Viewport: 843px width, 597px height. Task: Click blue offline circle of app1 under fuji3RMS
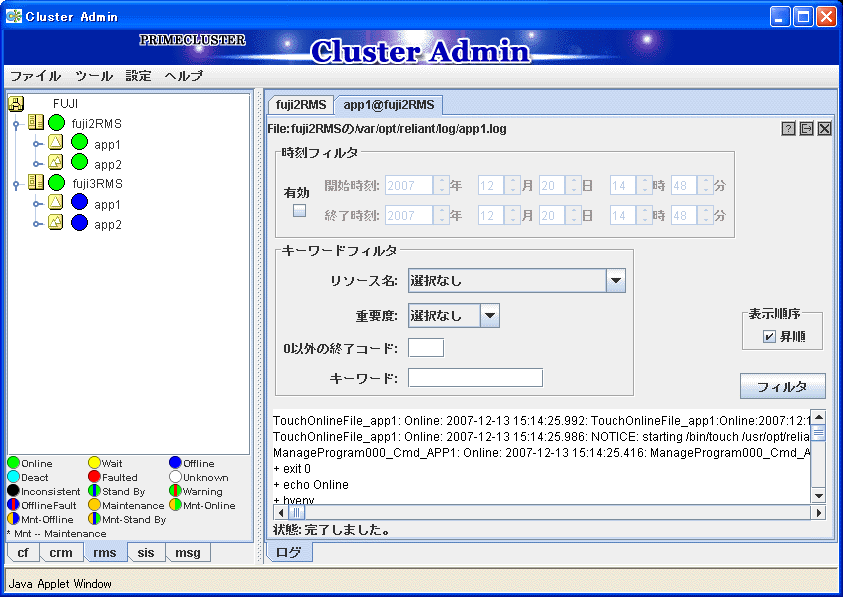coord(79,202)
